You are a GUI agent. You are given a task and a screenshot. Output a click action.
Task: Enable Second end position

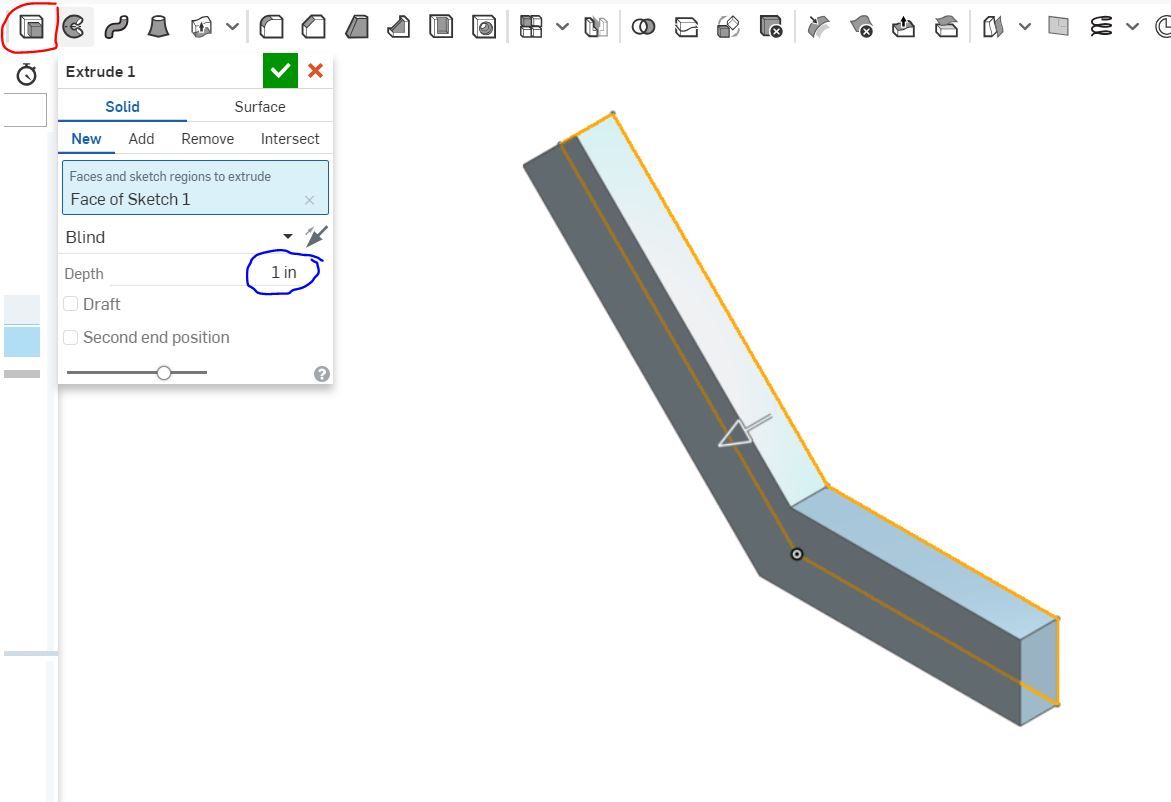click(70, 337)
